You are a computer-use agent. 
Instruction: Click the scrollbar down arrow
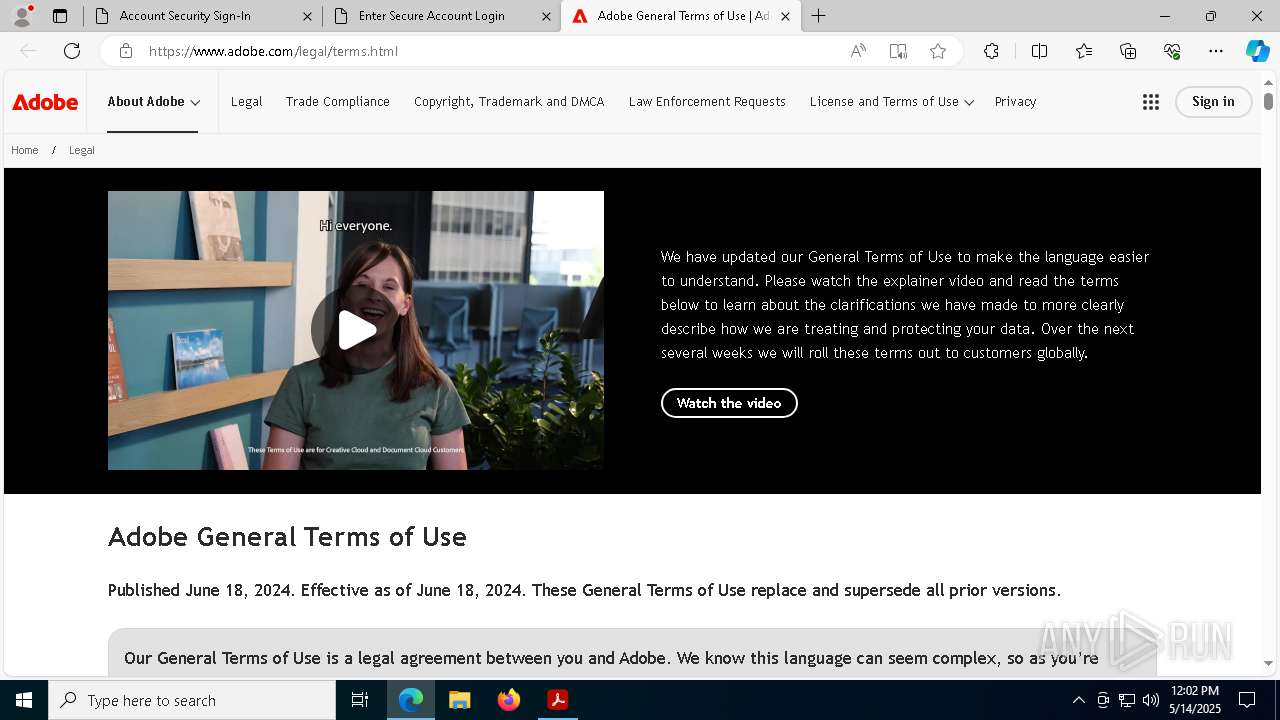coord(1268,663)
